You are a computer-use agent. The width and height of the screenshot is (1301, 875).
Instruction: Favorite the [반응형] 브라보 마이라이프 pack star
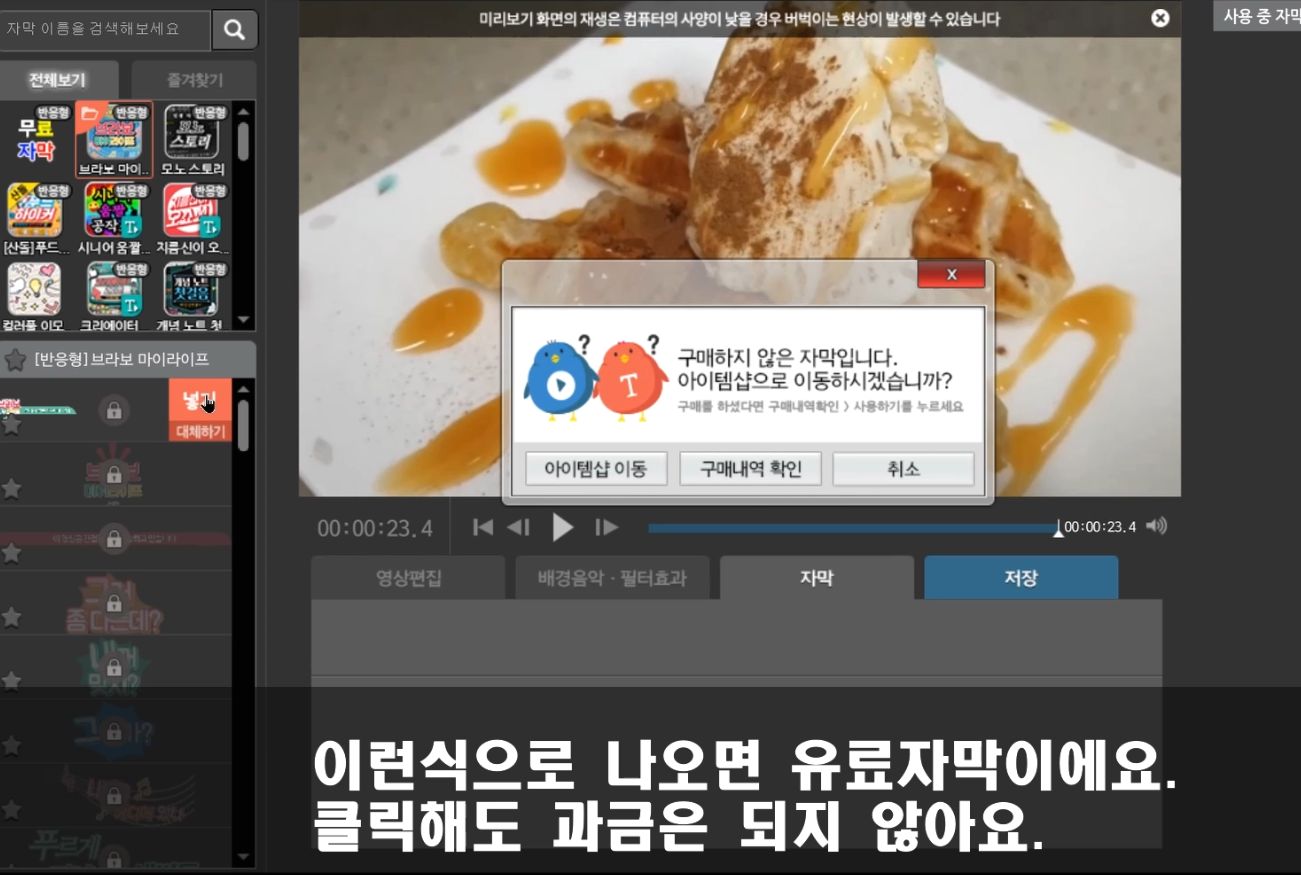pos(15,358)
